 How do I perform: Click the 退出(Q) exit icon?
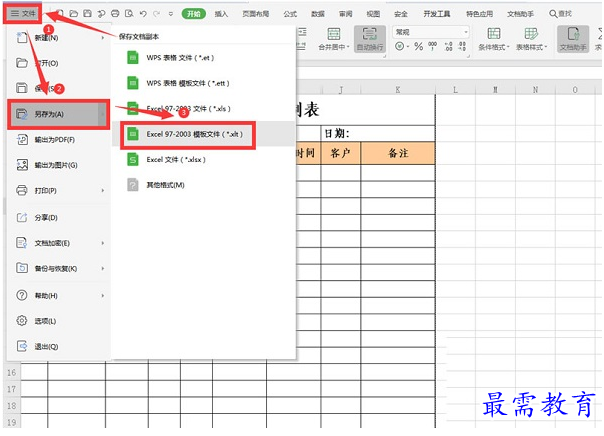(22, 346)
